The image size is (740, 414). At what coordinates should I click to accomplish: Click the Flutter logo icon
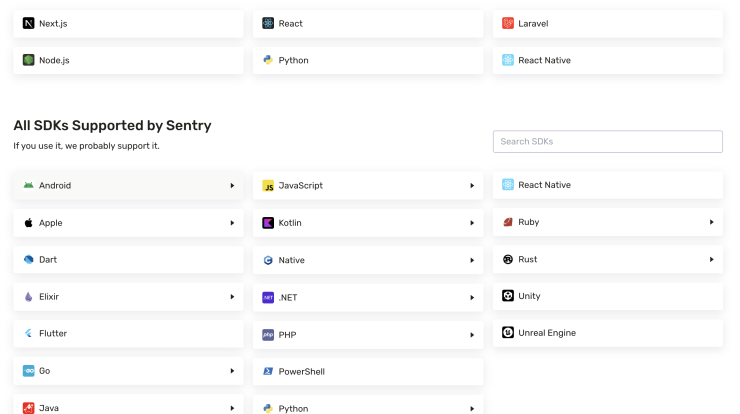click(x=28, y=333)
